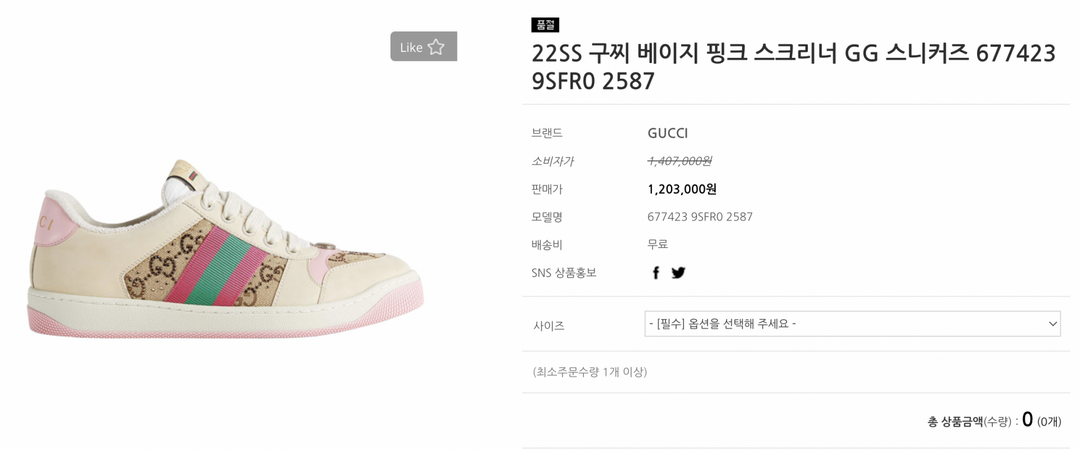Click the total quantity 0 figure
Screen dimensions: 1080x449
[1027, 420]
